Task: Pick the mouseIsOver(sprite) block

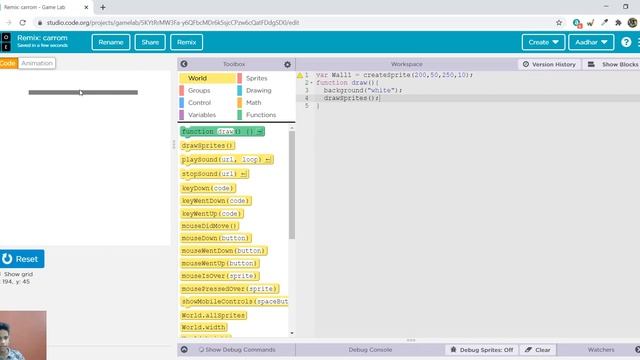Action: [220, 276]
